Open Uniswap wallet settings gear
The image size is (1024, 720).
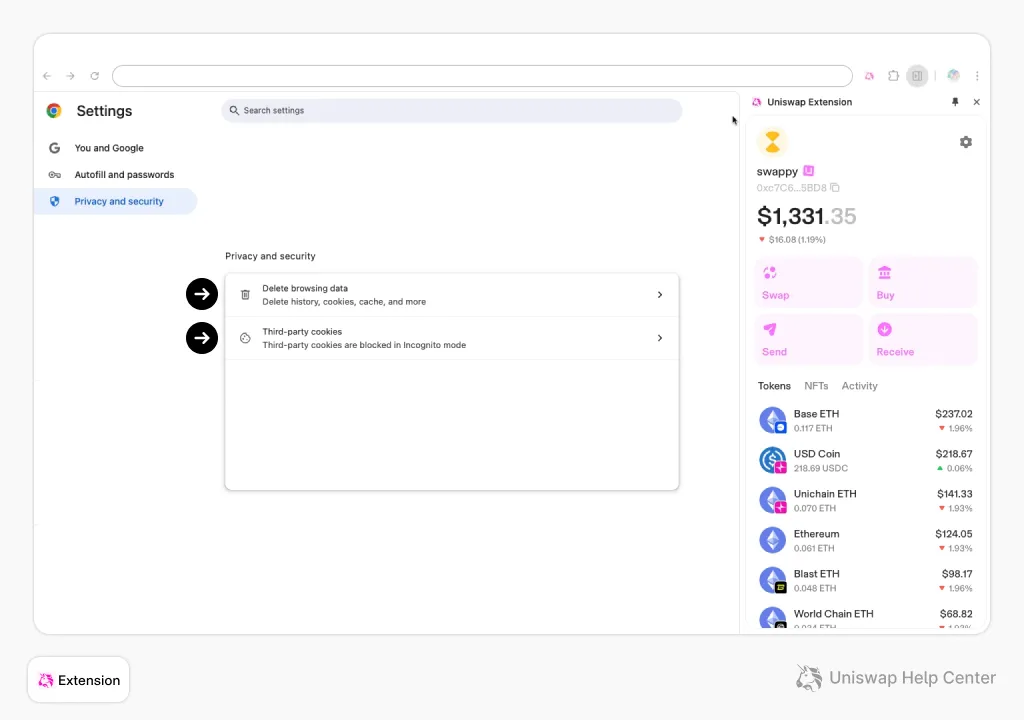pyautogui.click(x=965, y=142)
